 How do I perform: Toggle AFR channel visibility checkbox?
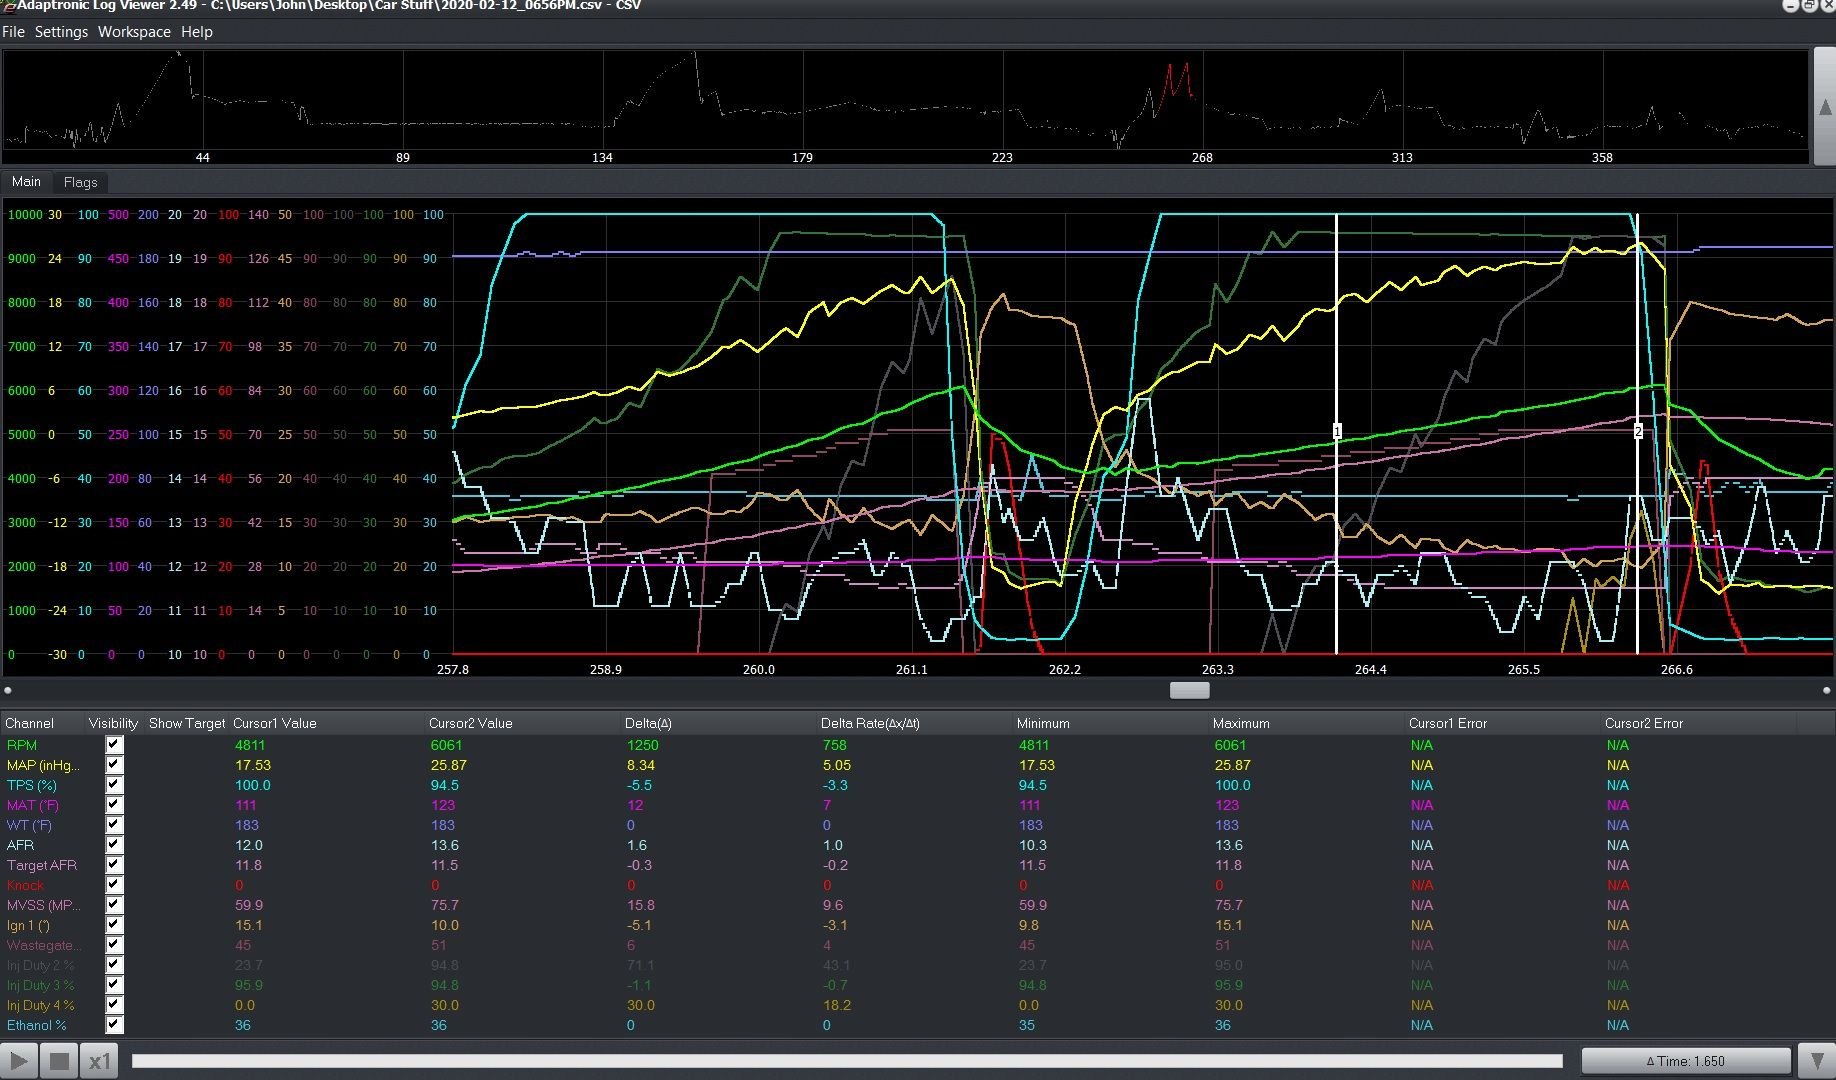[x=114, y=845]
